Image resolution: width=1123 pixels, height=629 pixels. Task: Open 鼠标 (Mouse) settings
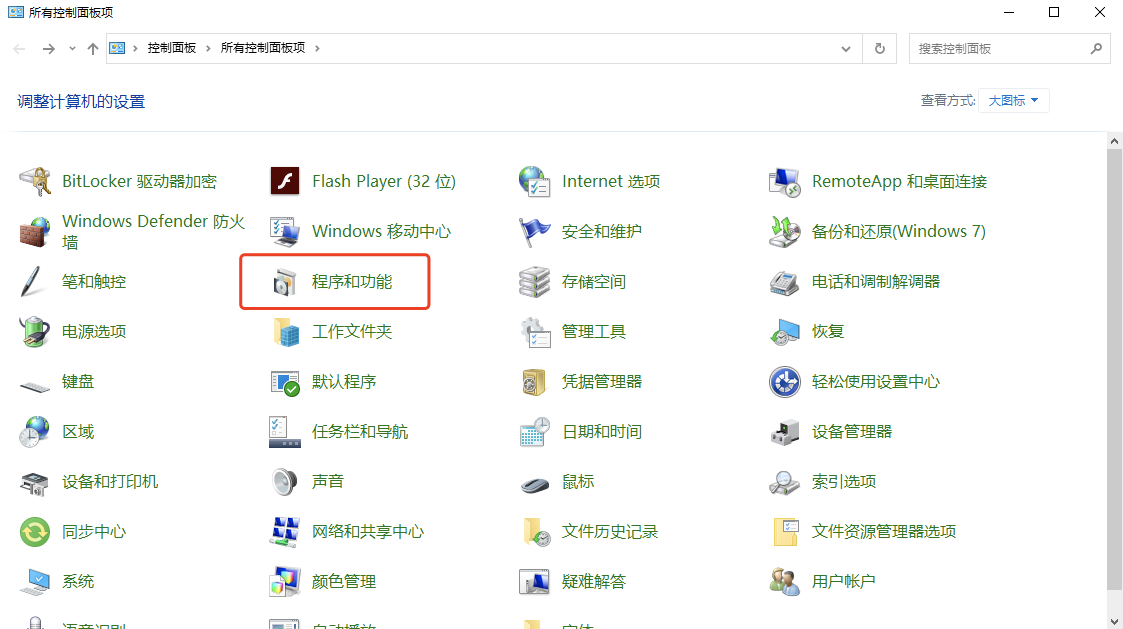(578, 481)
